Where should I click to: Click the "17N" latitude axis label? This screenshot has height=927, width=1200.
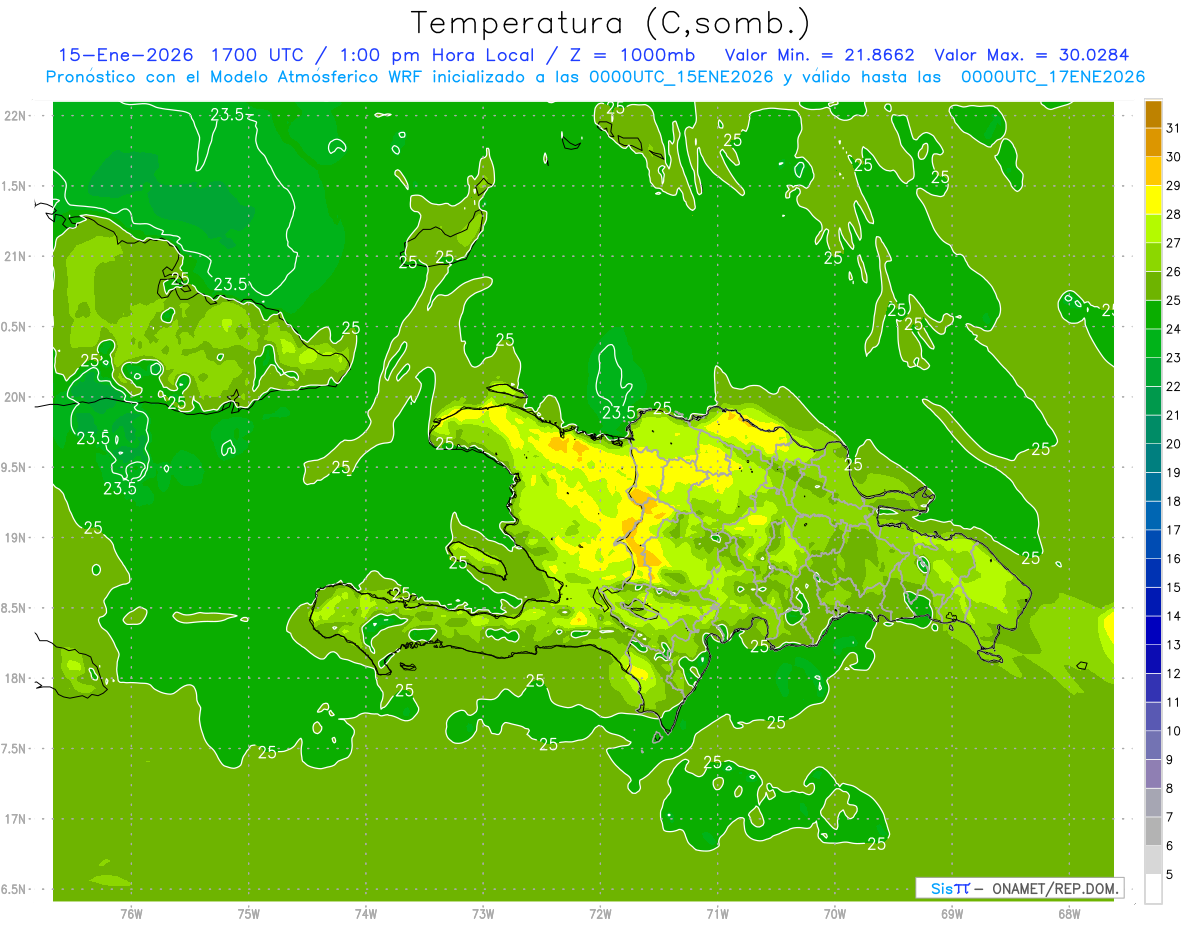[14, 819]
